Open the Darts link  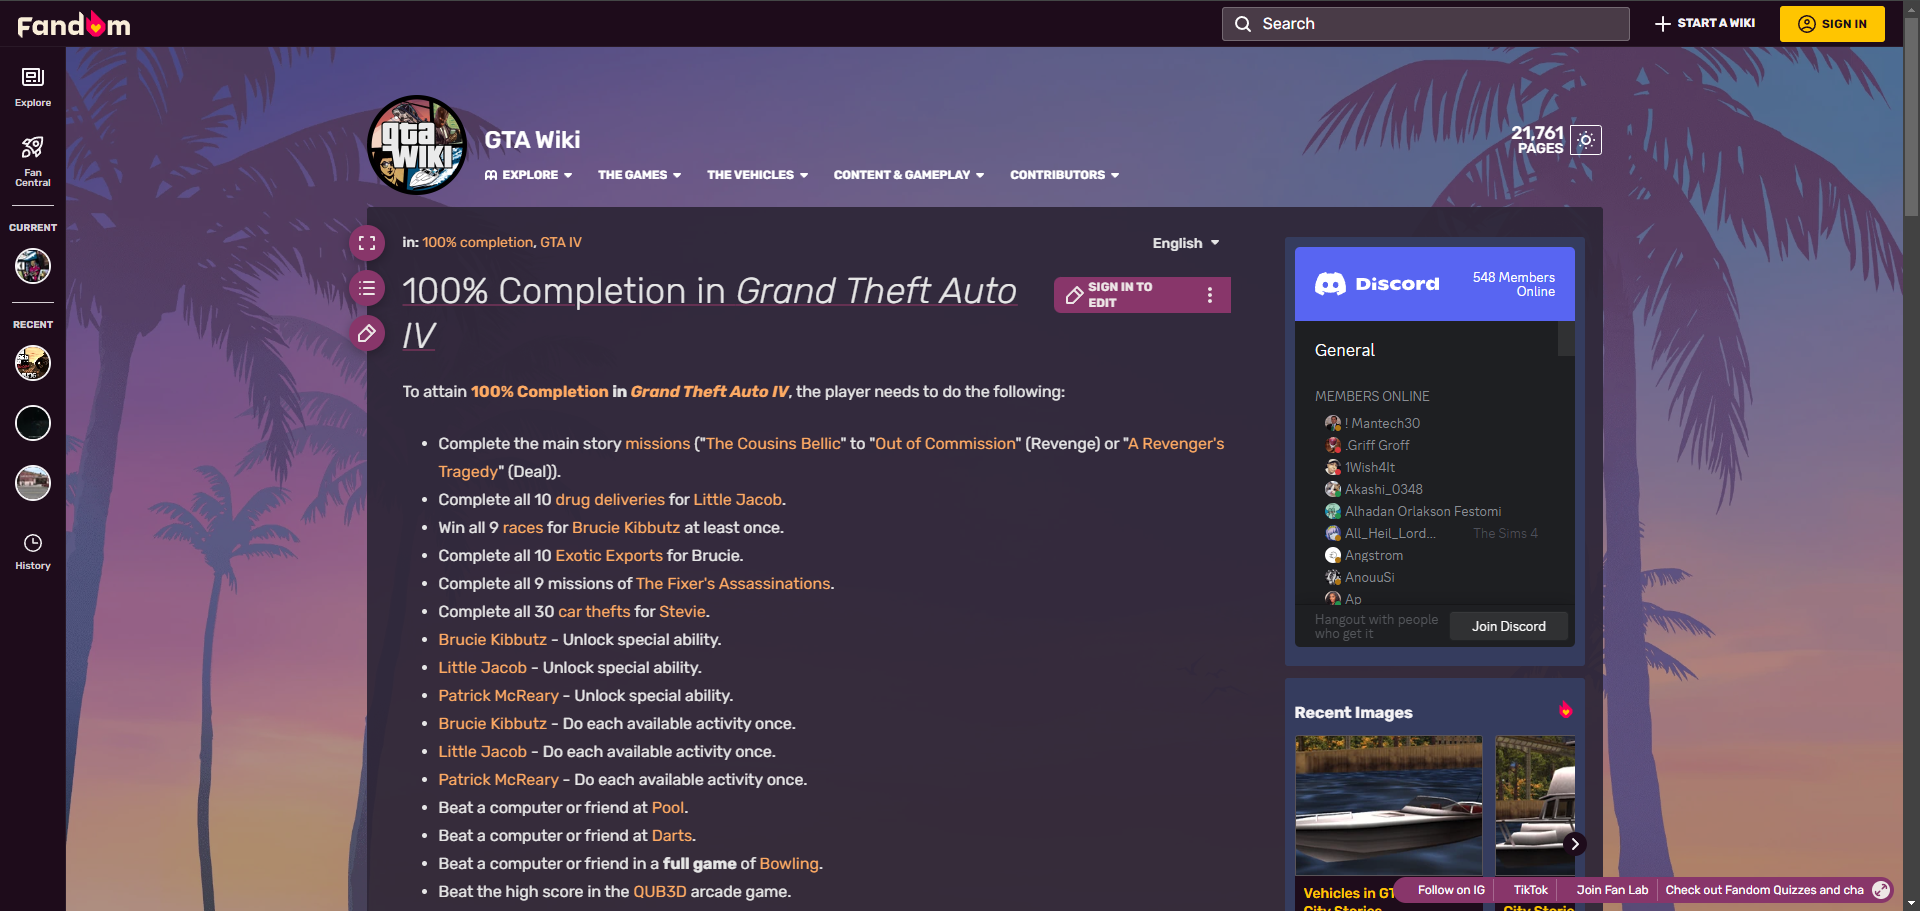click(x=672, y=835)
